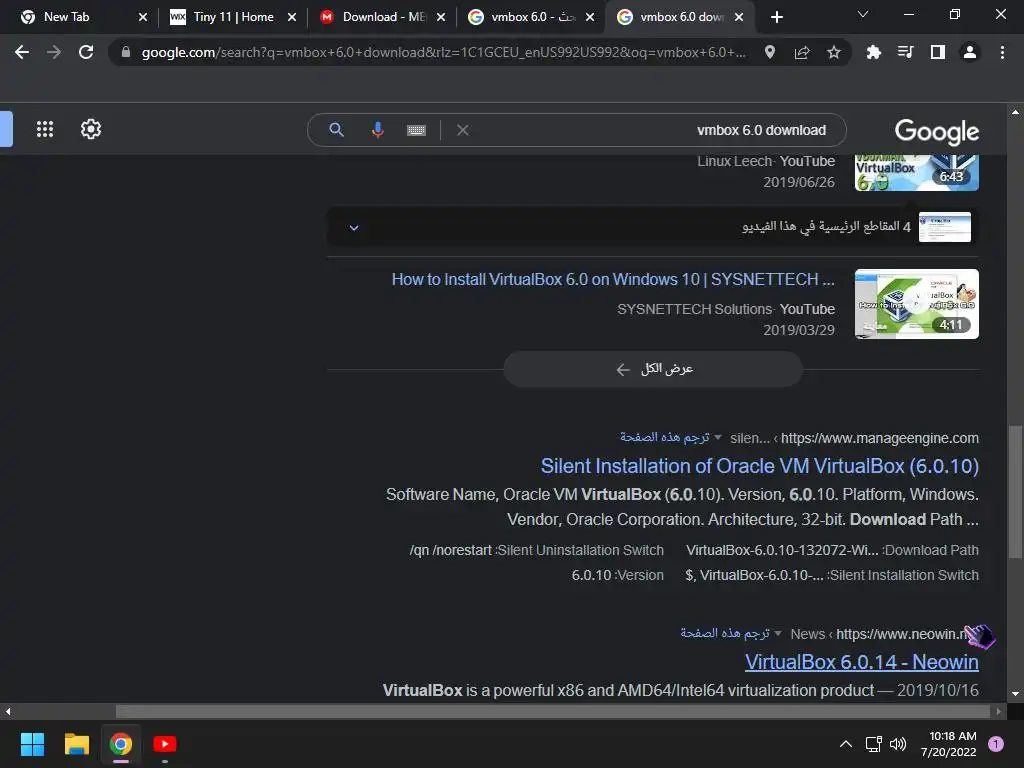Open the location permission icon in address bar
Viewport: 1024px width, 768px height.
(x=770, y=52)
